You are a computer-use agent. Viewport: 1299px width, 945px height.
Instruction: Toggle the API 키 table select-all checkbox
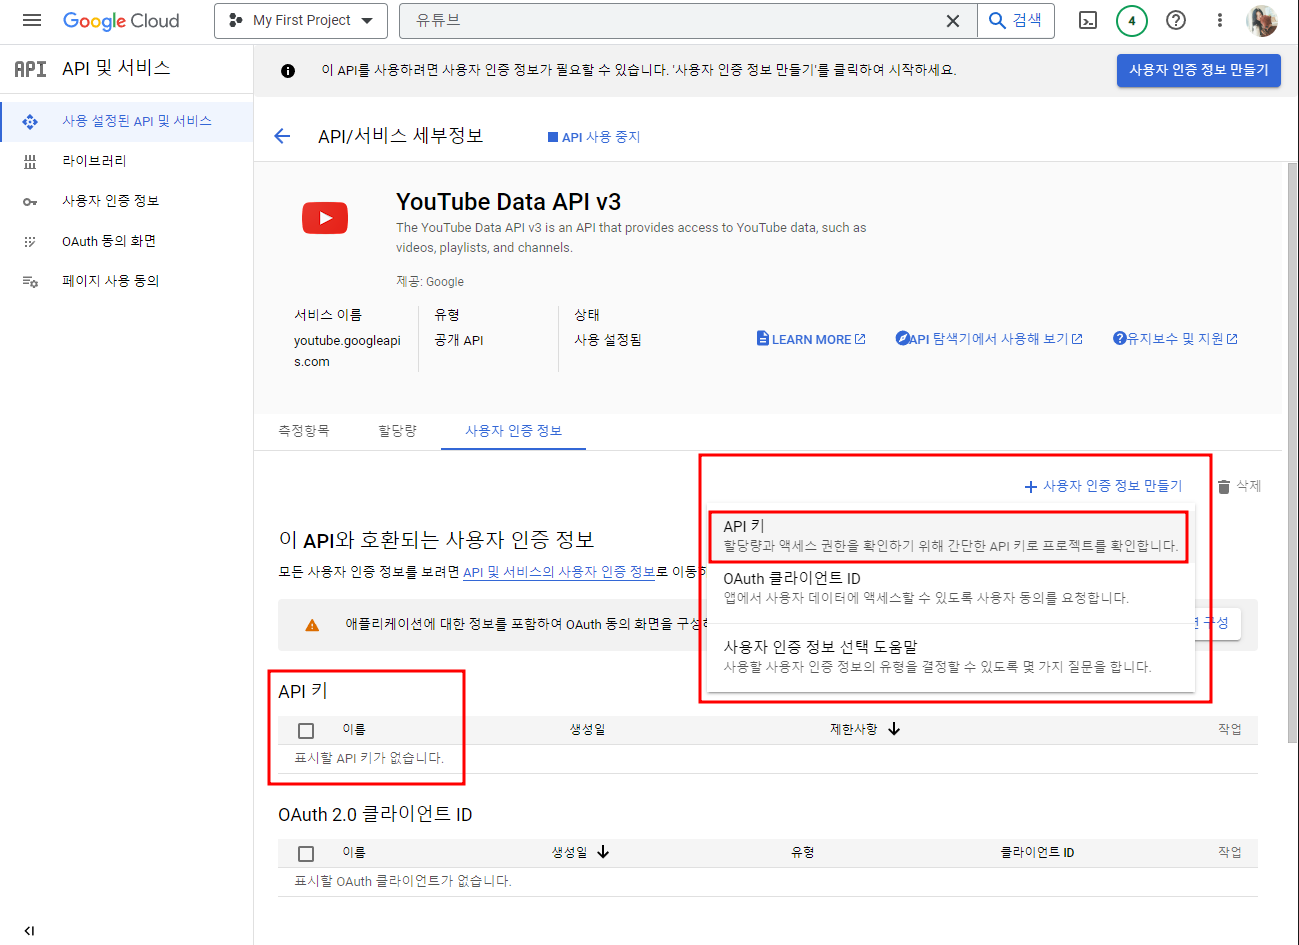pos(306,731)
